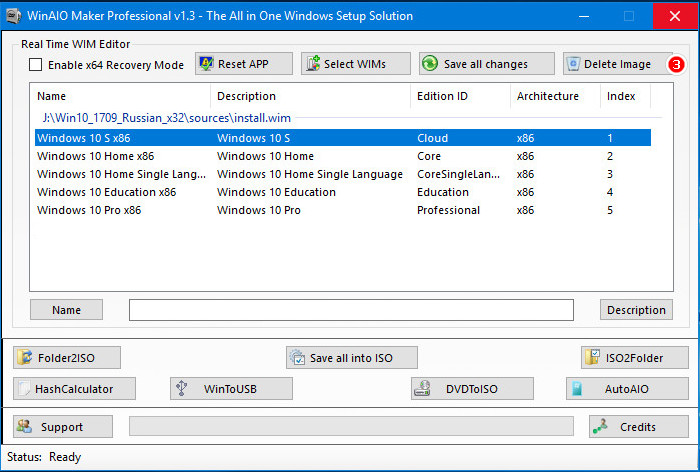Close the WinAIO Maker window

[x=675, y=16]
